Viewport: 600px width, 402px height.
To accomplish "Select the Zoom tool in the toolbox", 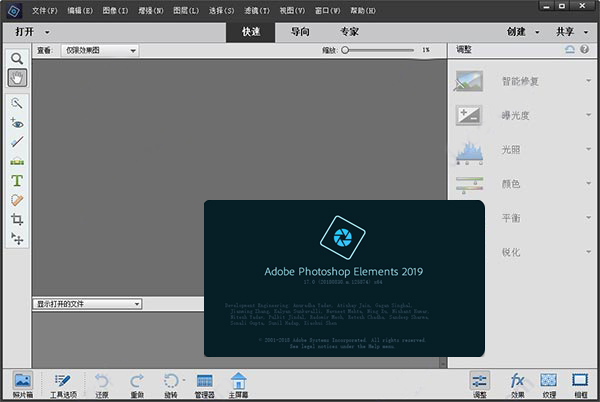I will 17,59.
